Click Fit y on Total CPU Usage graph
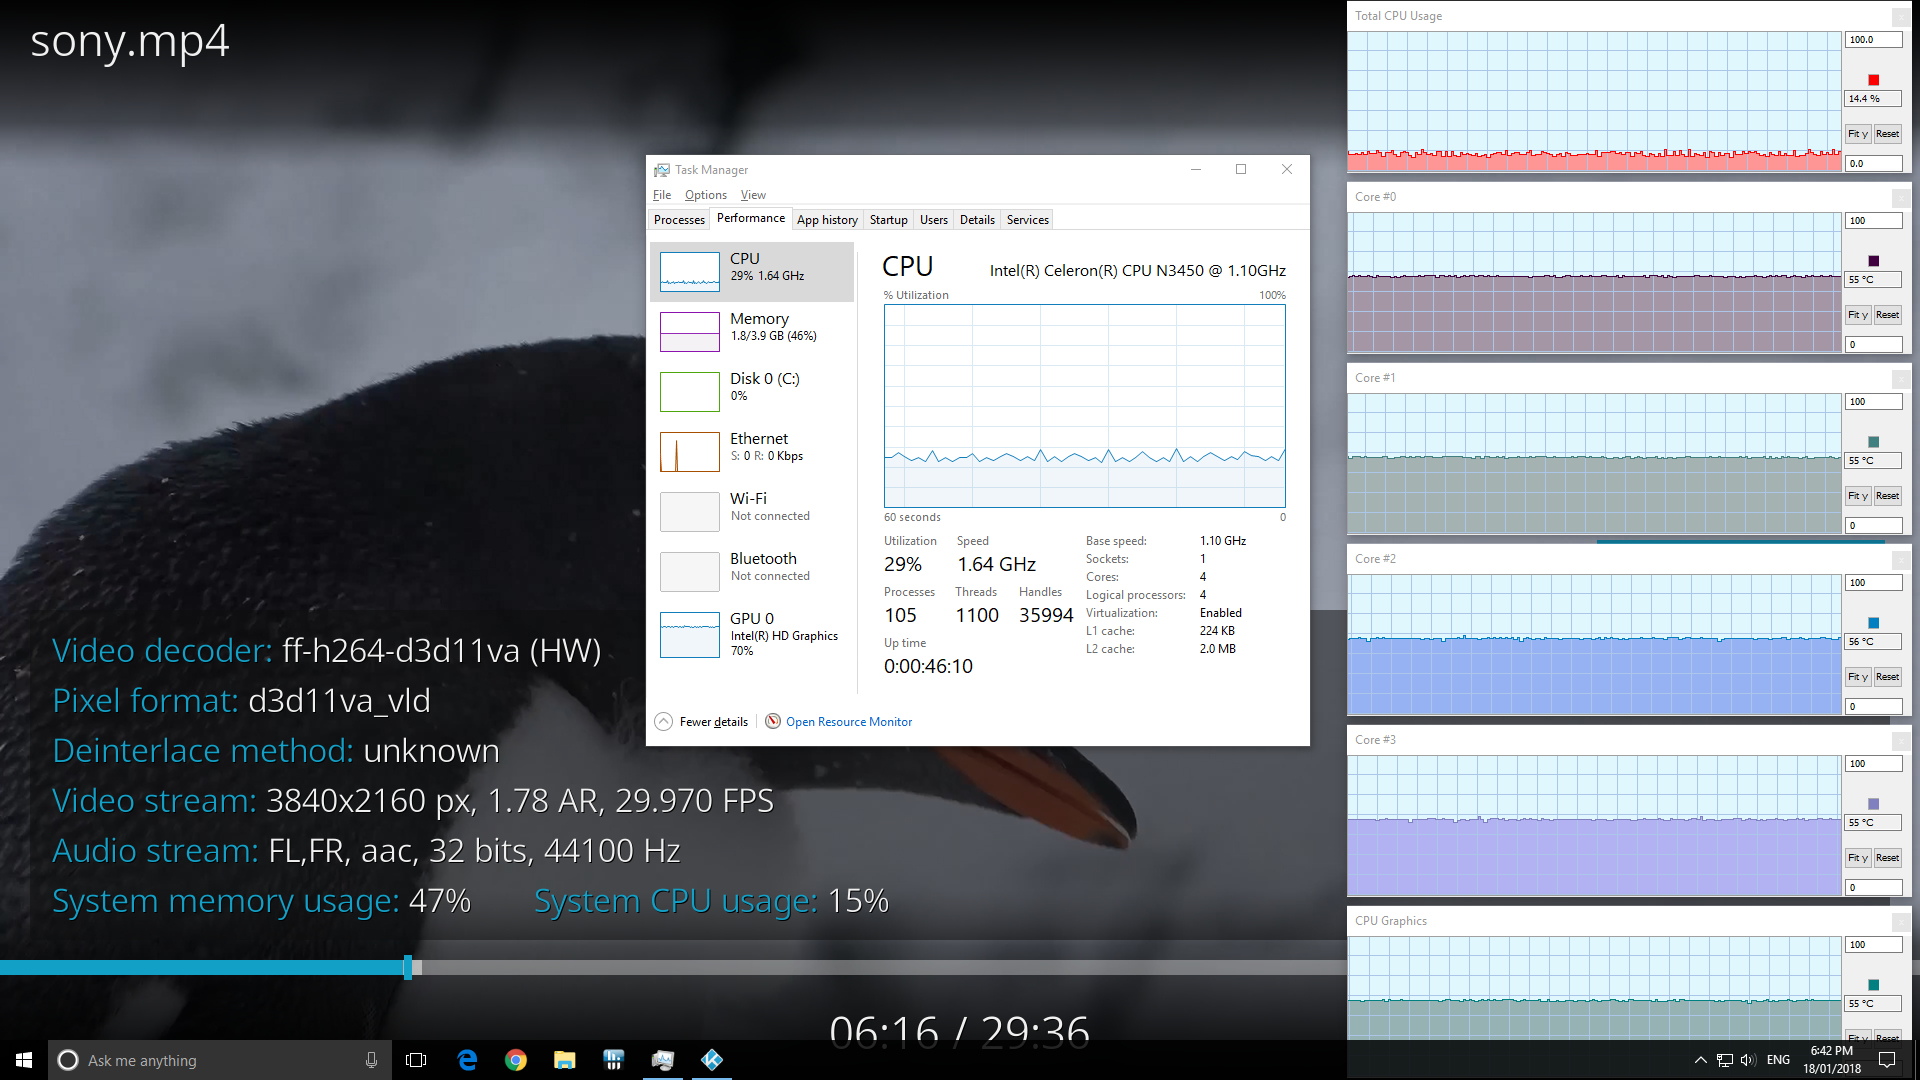The image size is (1920, 1080). coord(1857,134)
